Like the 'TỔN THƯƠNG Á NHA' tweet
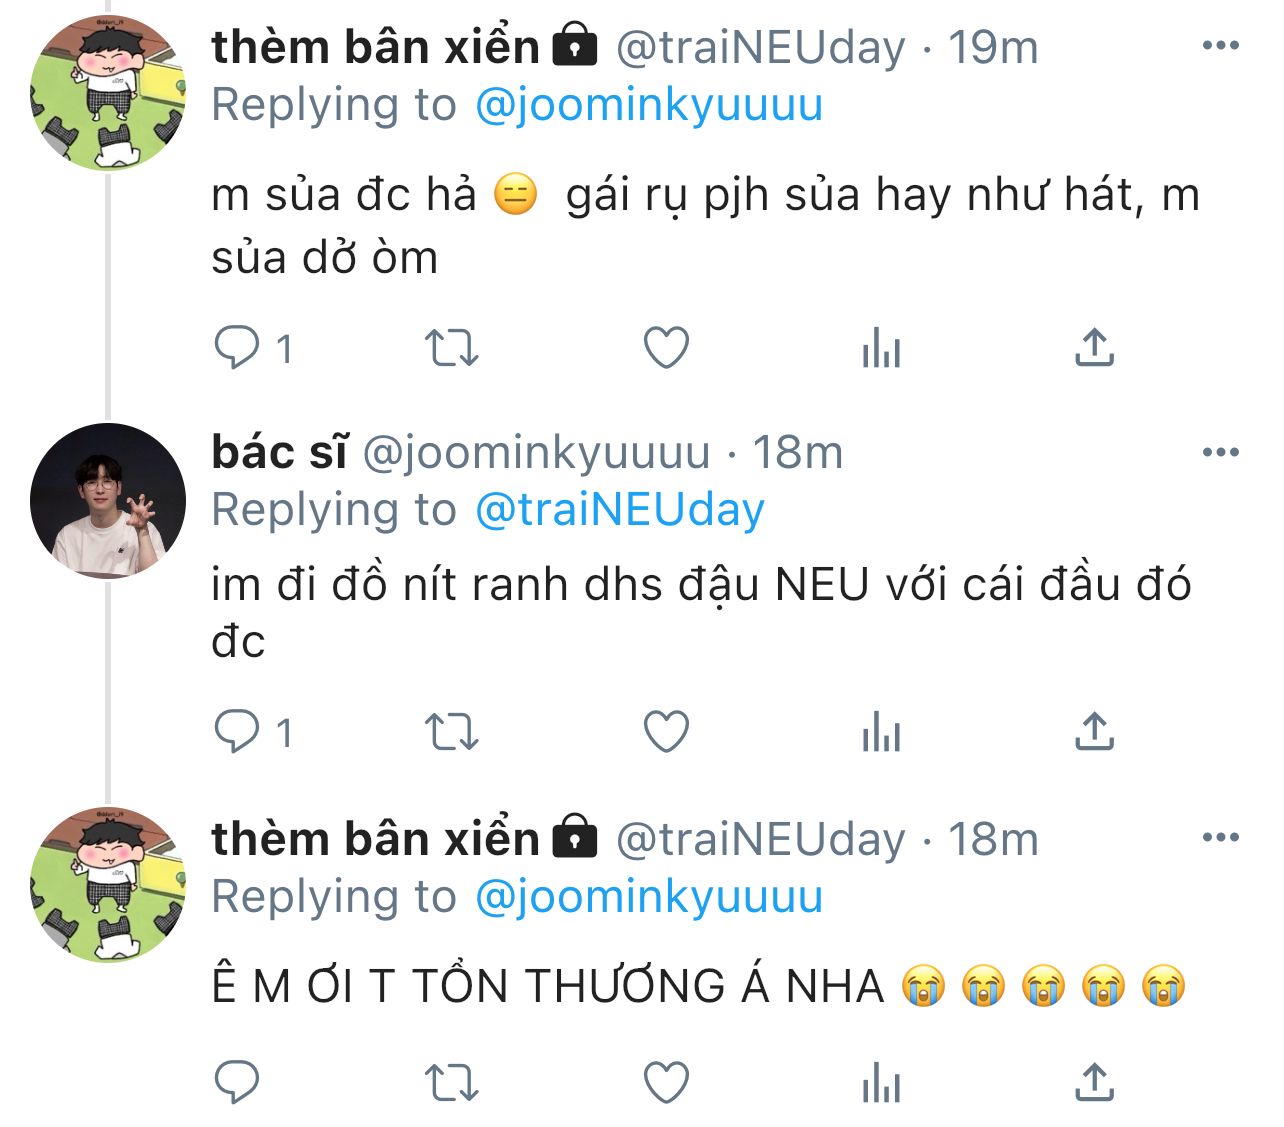Image resolution: width=1284 pixels, height=1127 pixels. (x=666, y=1083)
